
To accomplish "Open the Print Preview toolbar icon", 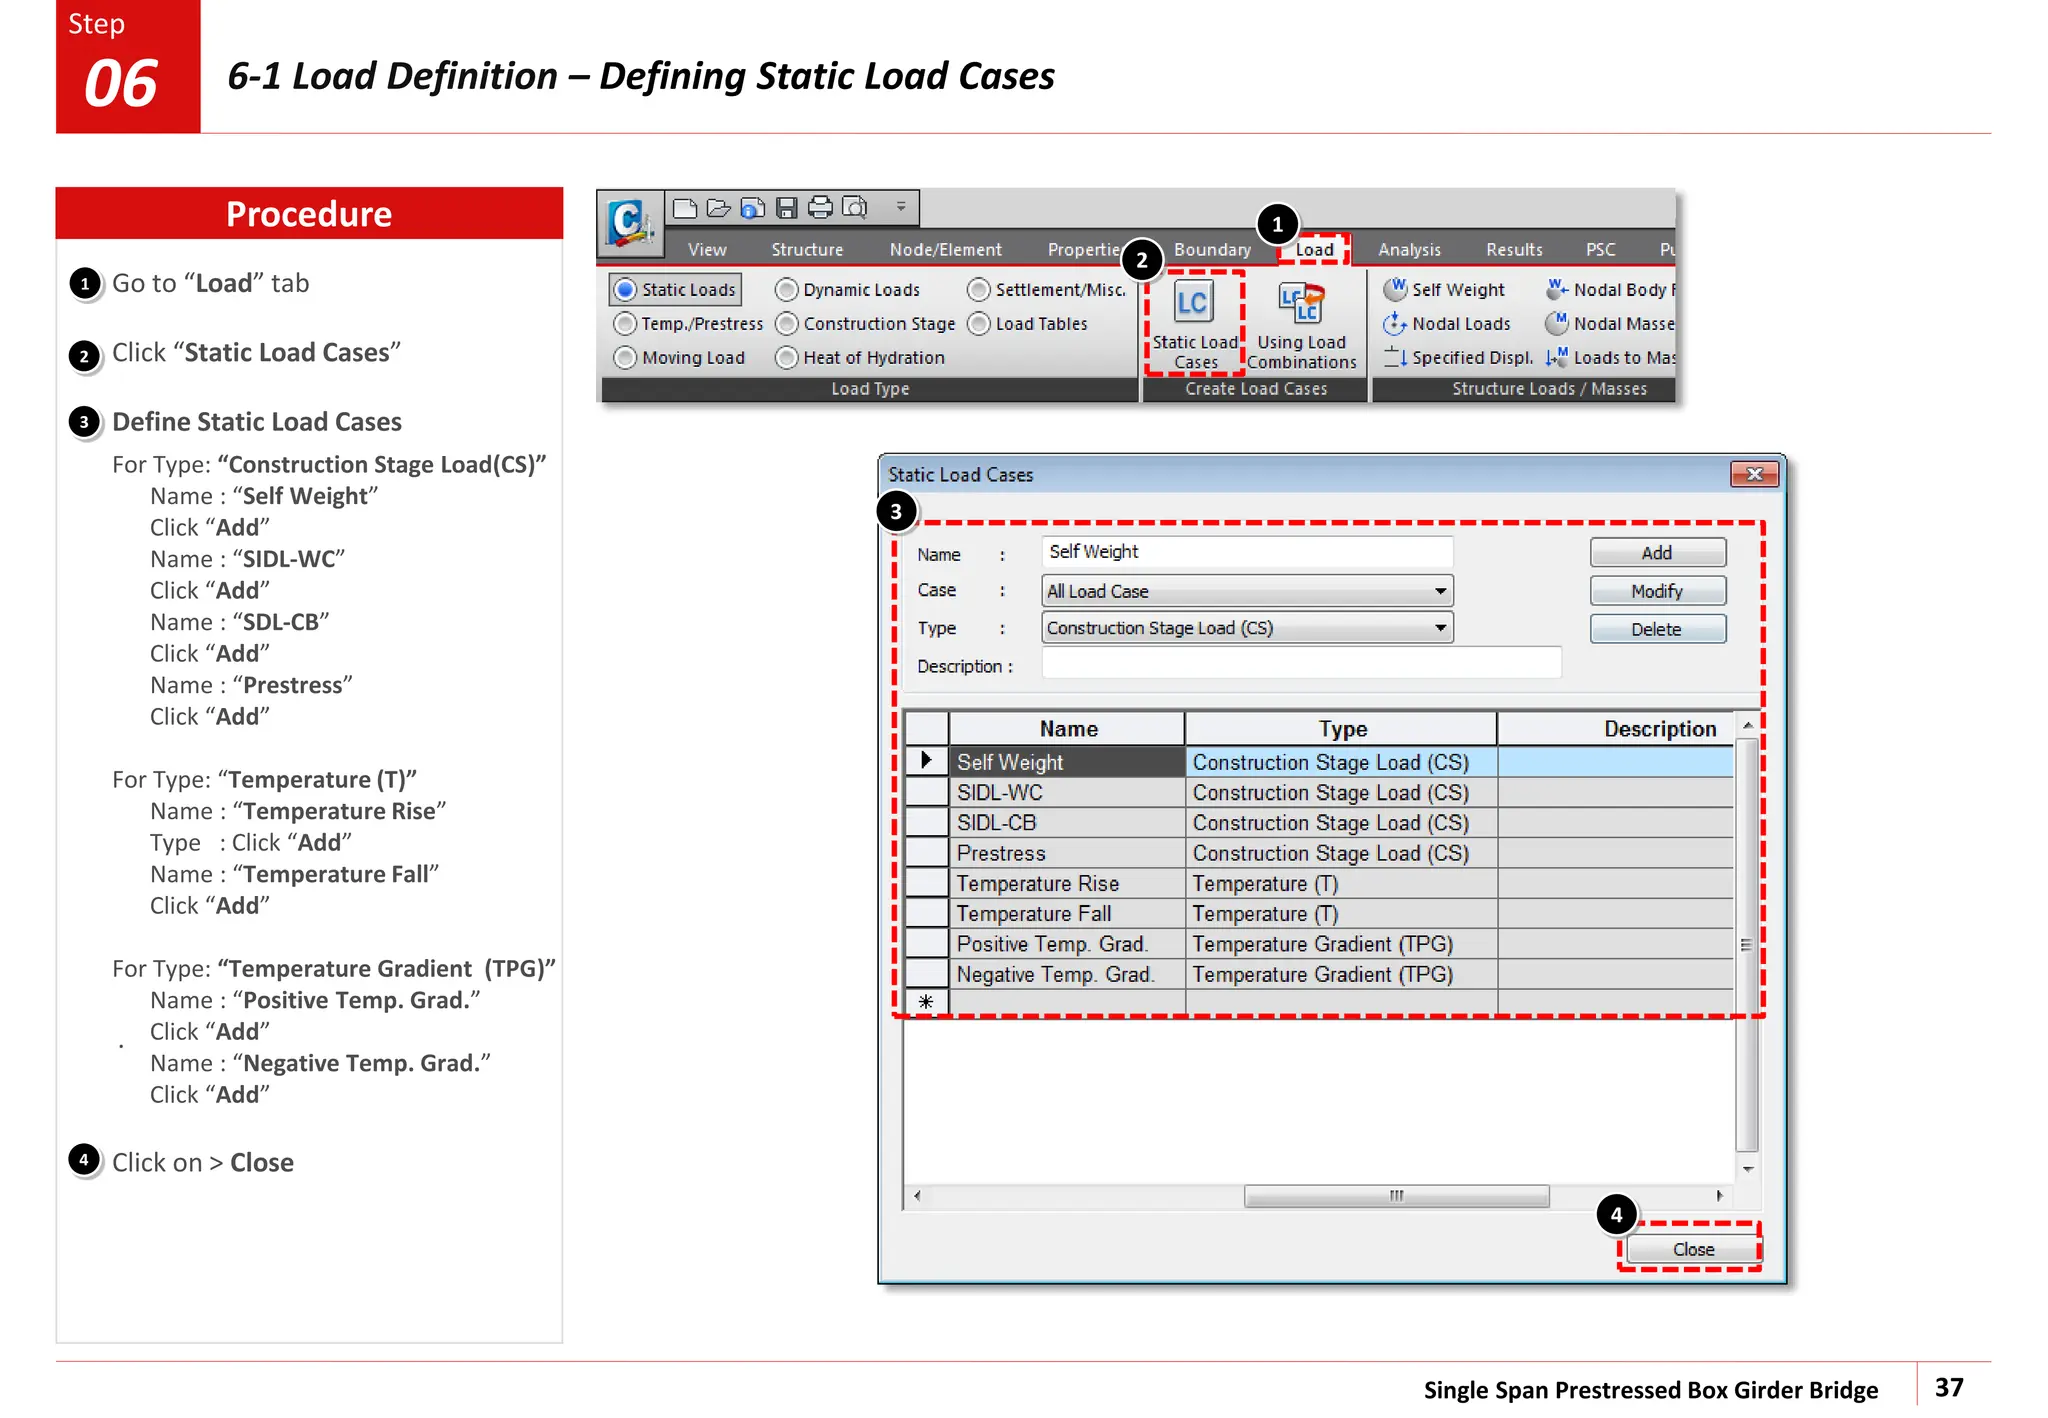I will pos(855,208).
